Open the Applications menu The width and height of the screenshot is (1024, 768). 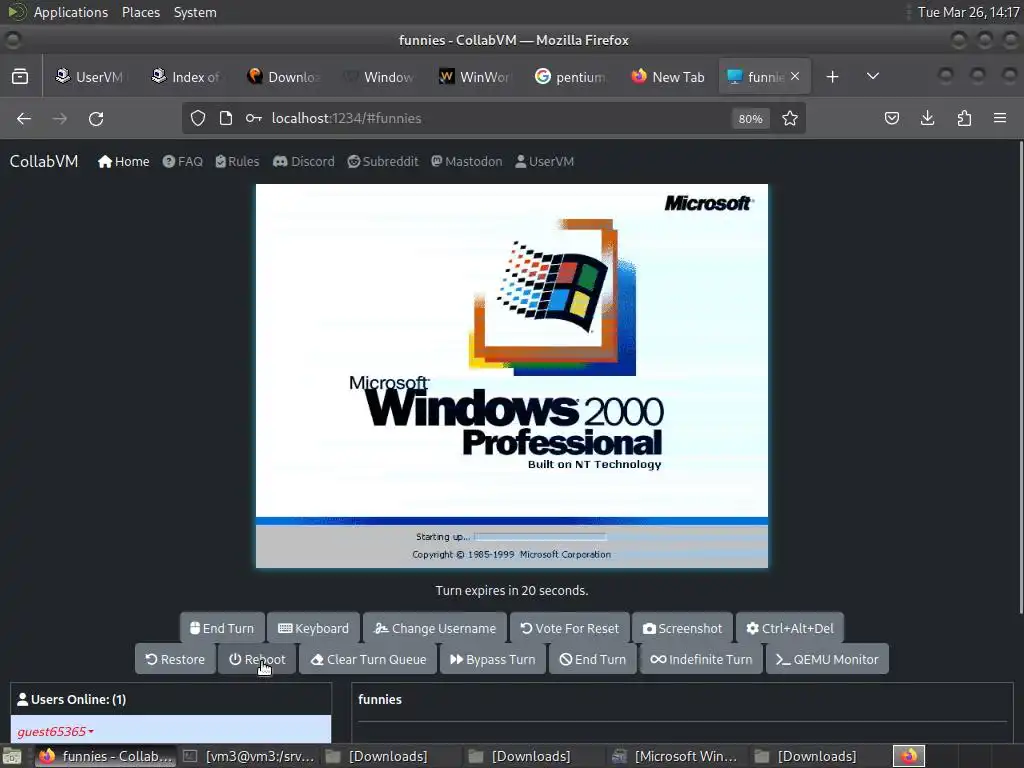pos(71,12)
